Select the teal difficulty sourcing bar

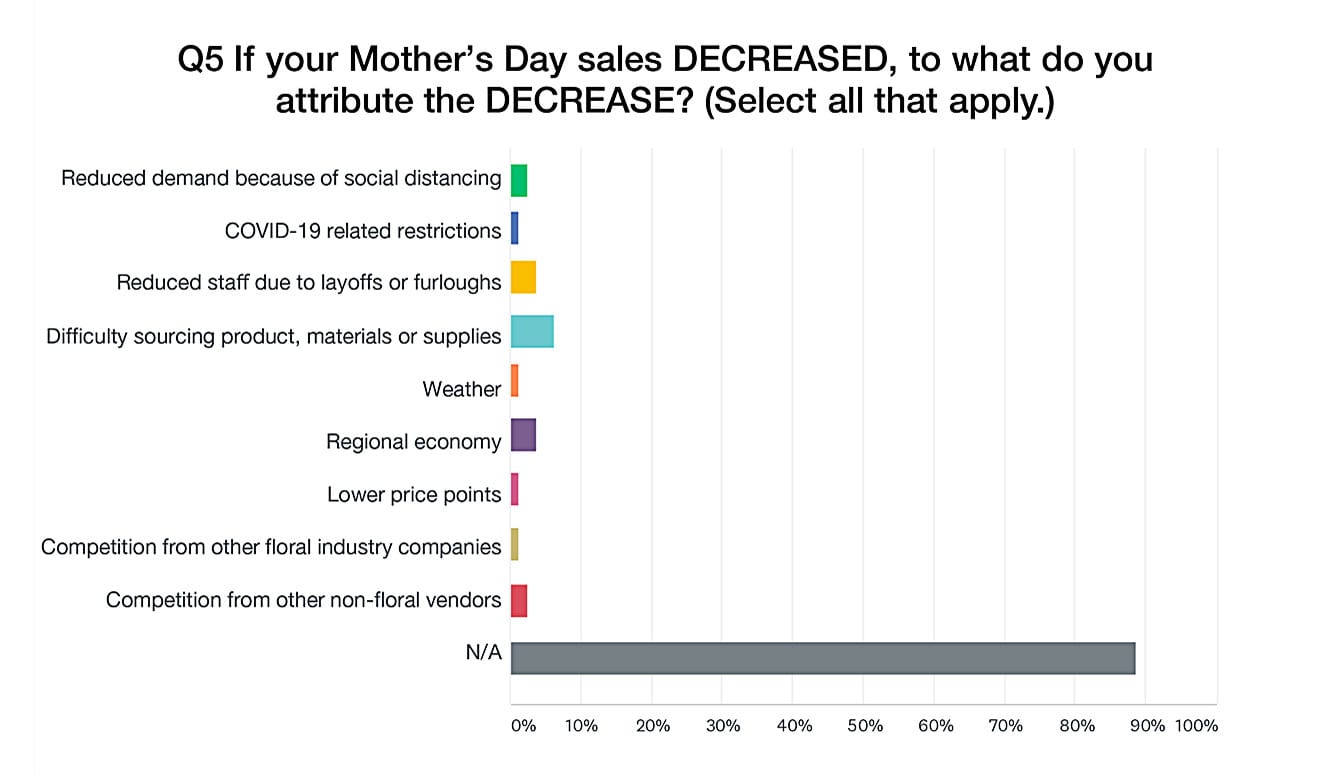click(532, 331)
